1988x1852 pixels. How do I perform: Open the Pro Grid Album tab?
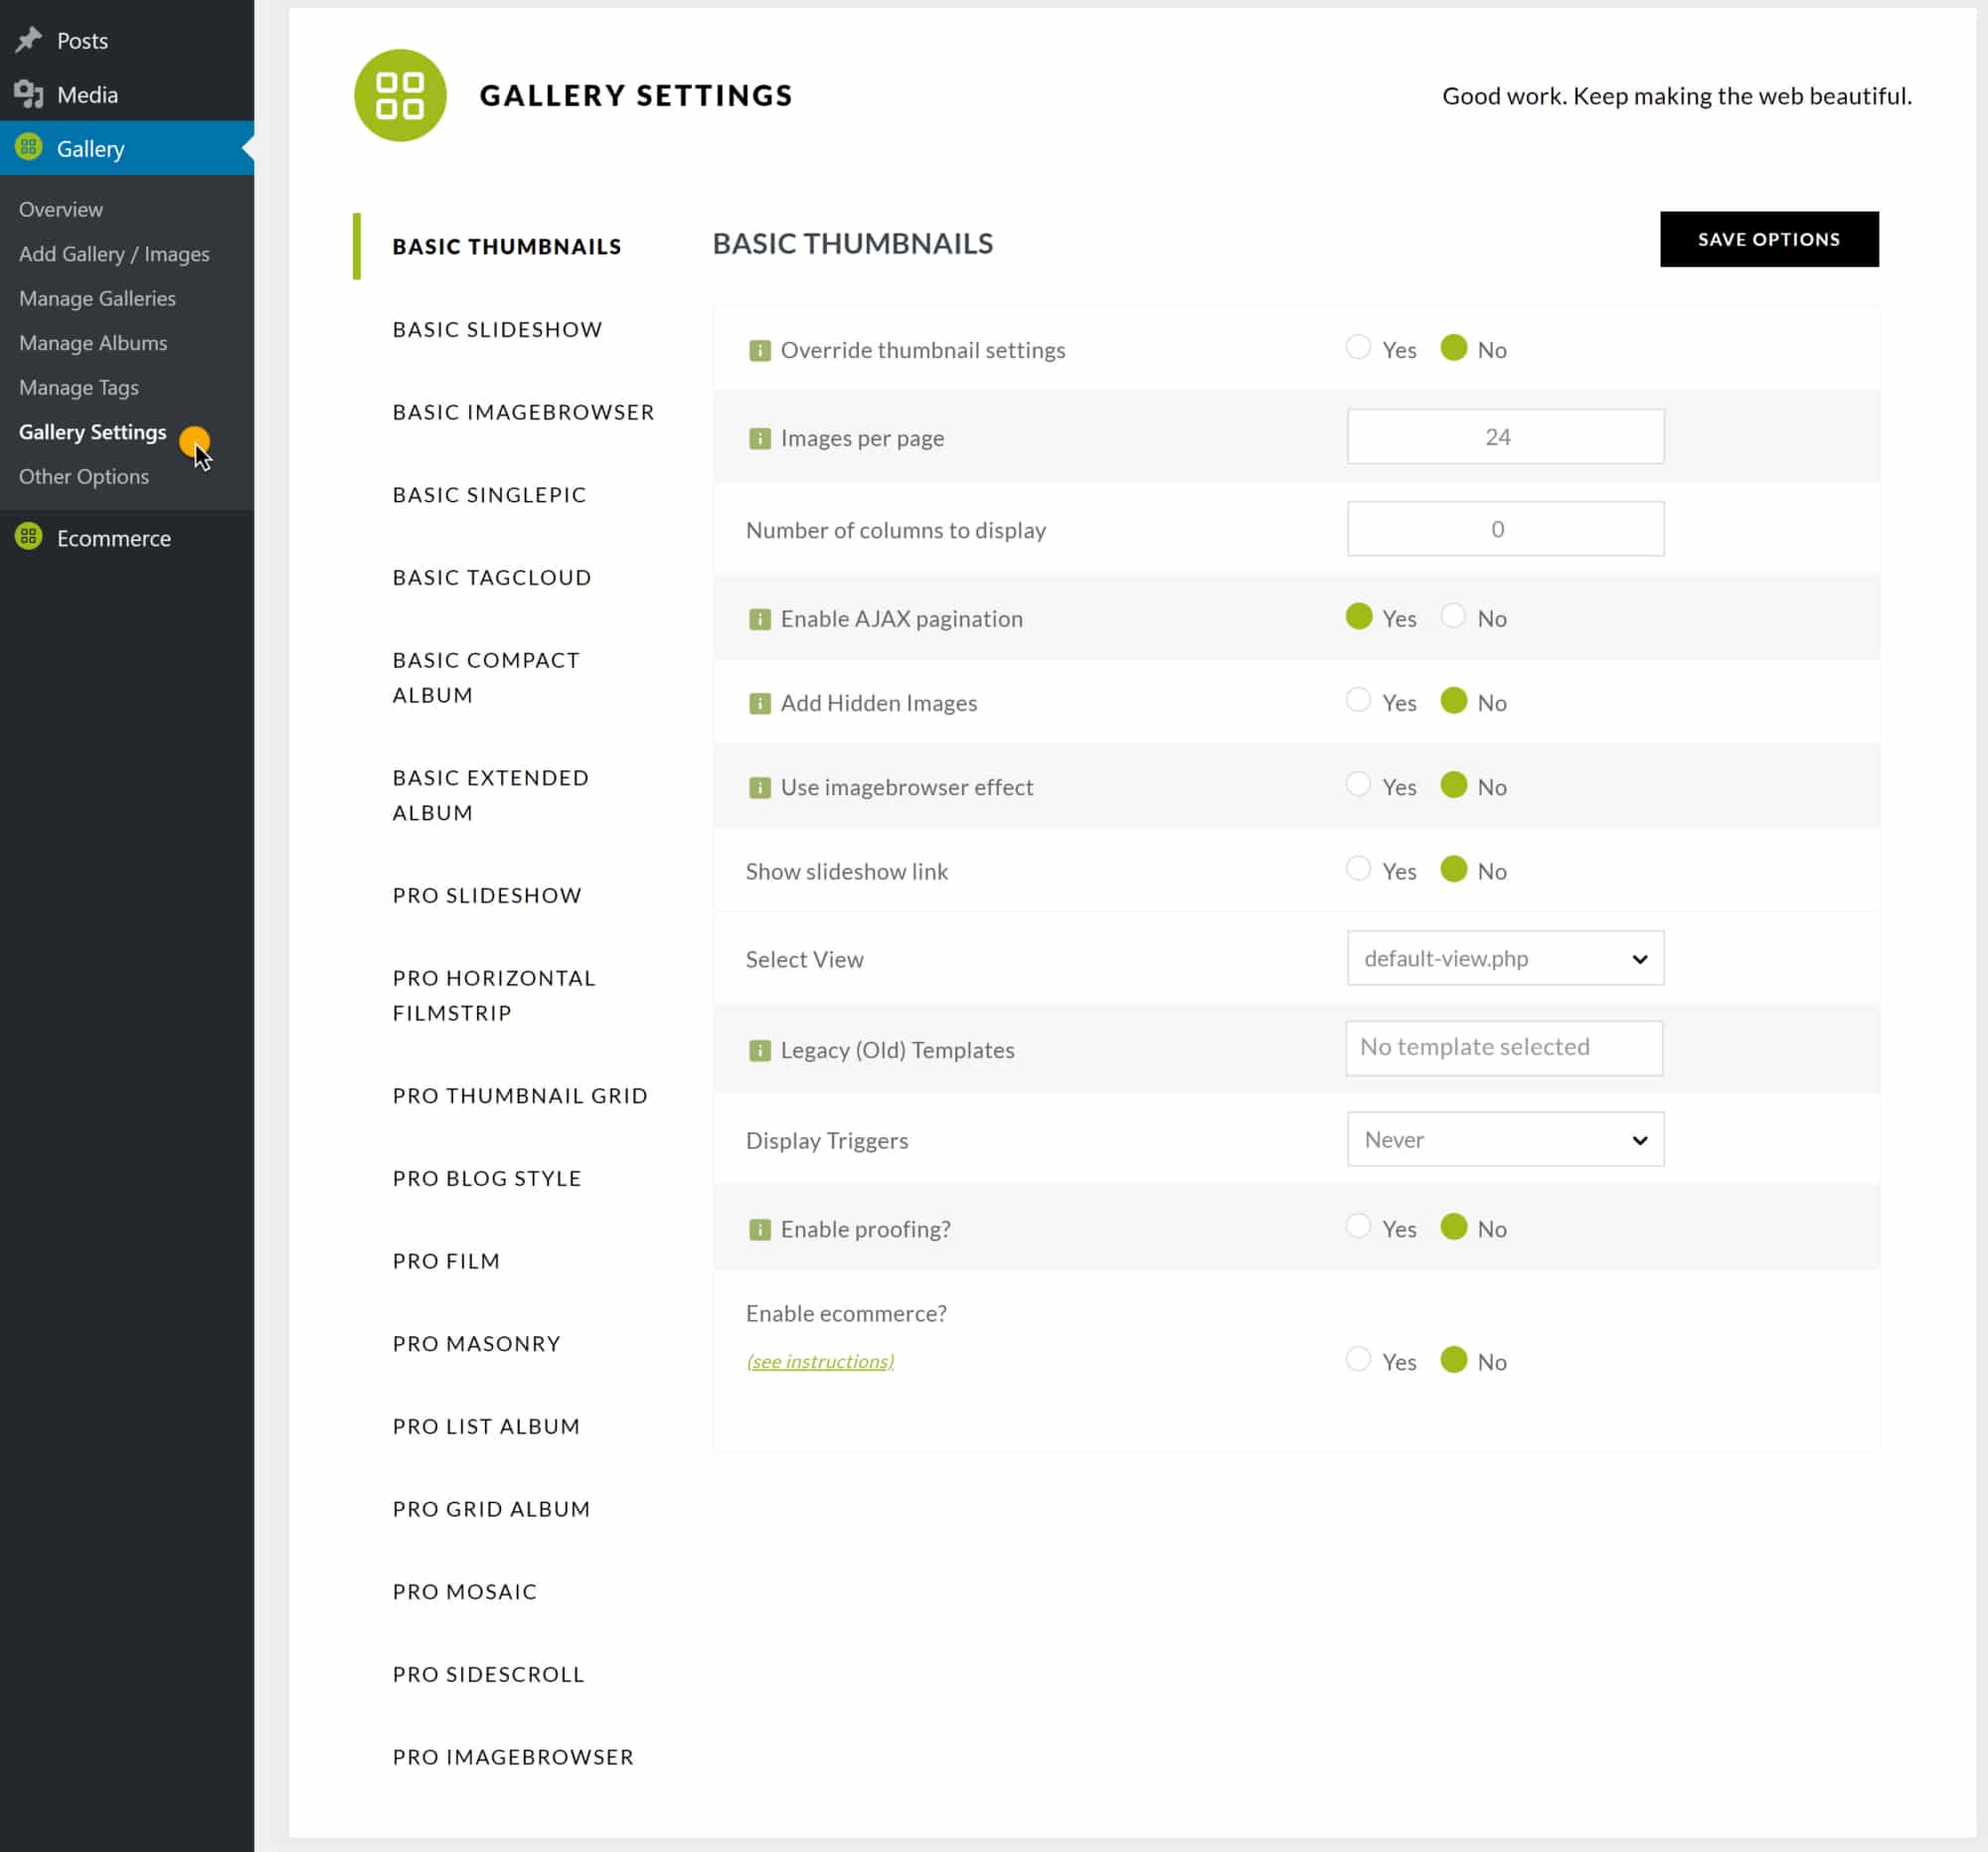[491, 1509]
